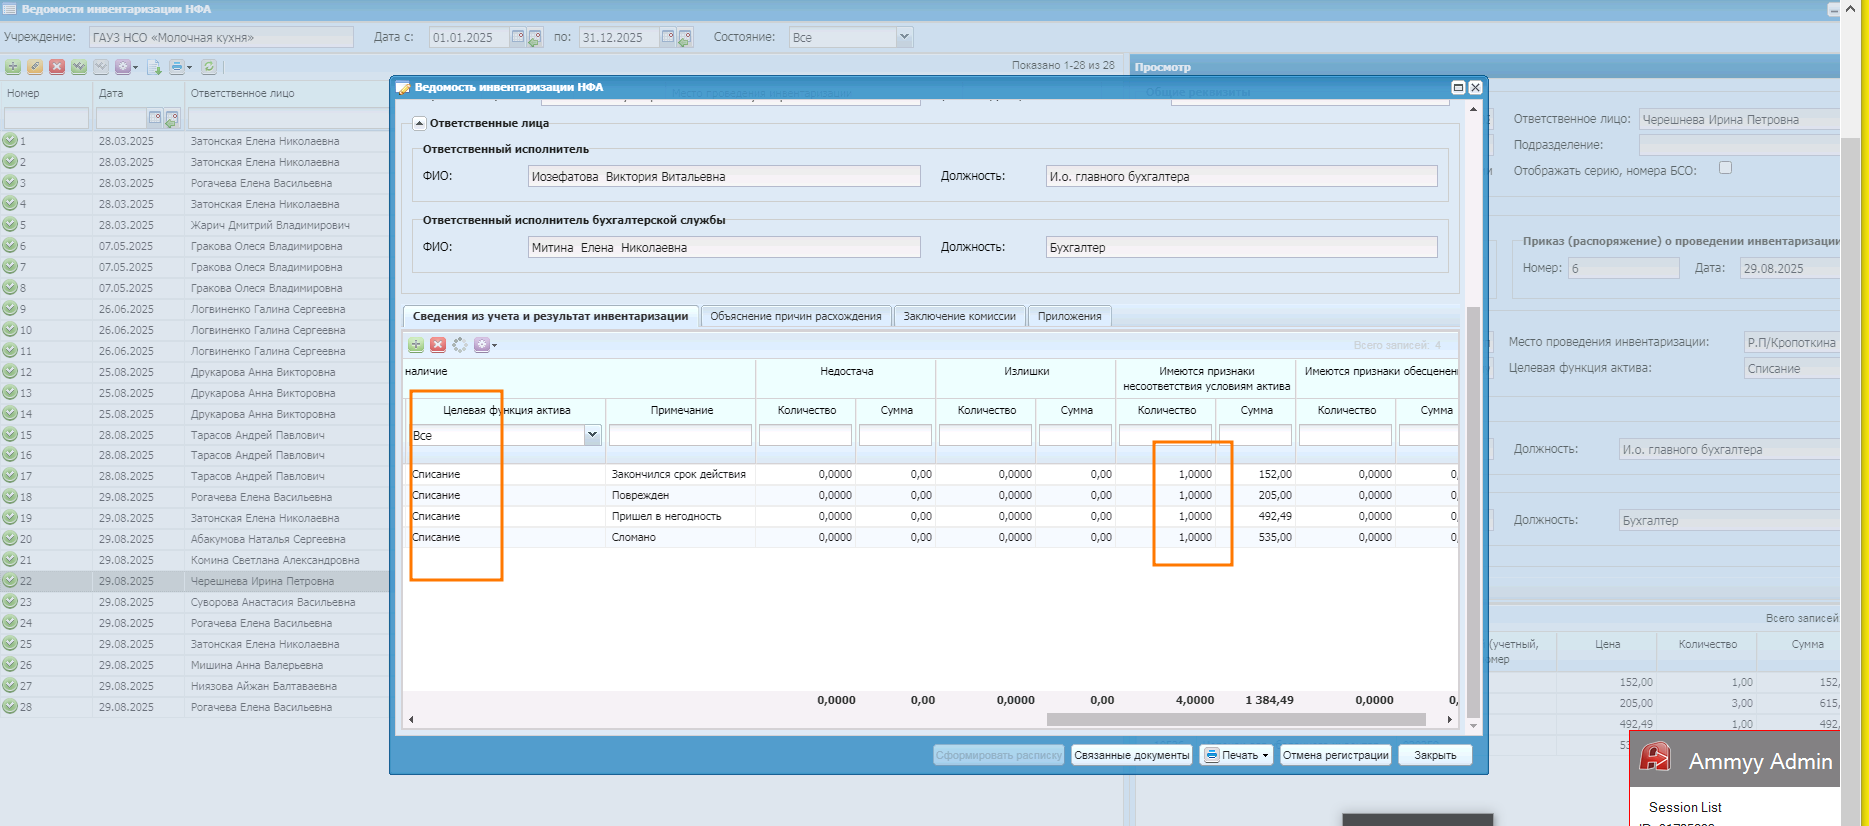Click the green add record icon in main toolbar
Viewport: 1869px width, 826px height.
click(x=13, y=67)
